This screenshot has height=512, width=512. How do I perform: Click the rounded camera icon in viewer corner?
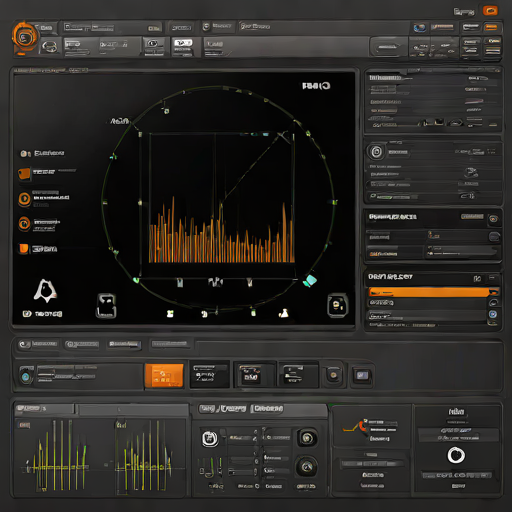click(x=337, y=305)
